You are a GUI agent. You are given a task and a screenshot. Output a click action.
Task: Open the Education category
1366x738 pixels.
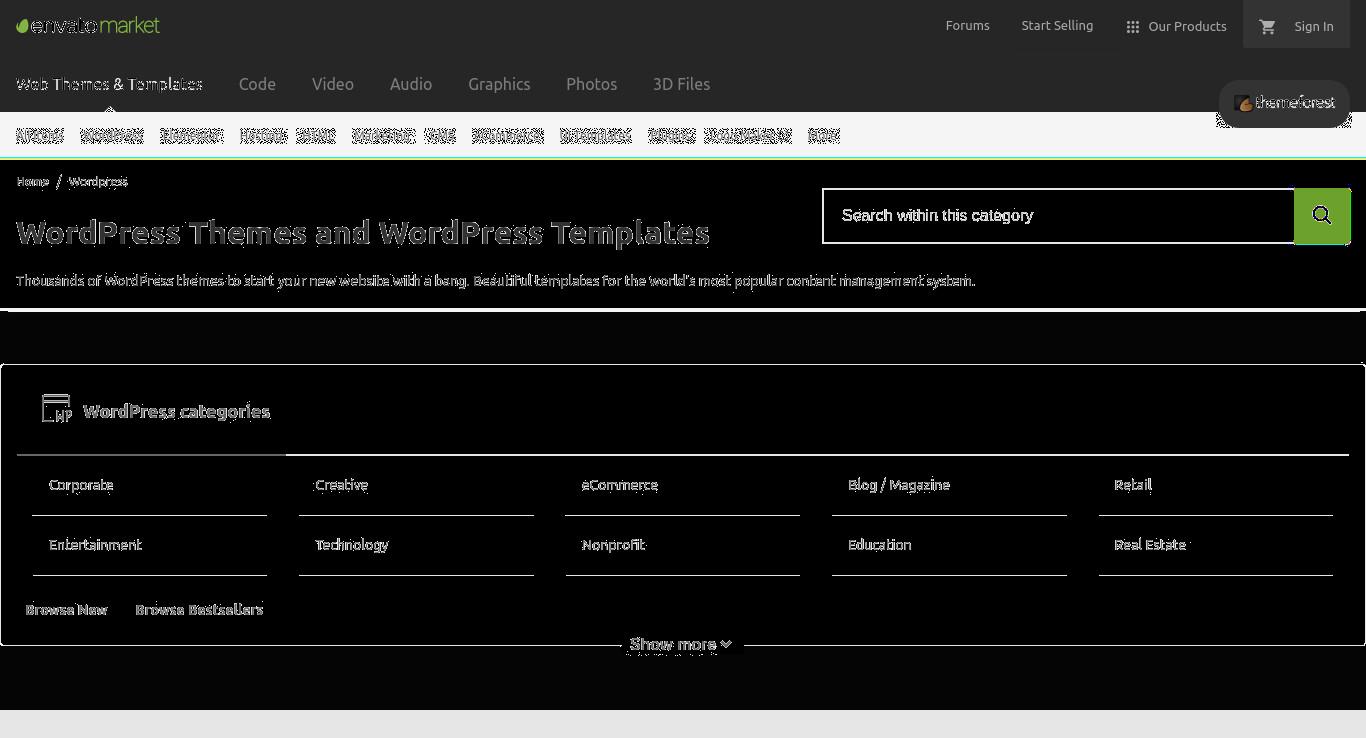click(880, 545)
